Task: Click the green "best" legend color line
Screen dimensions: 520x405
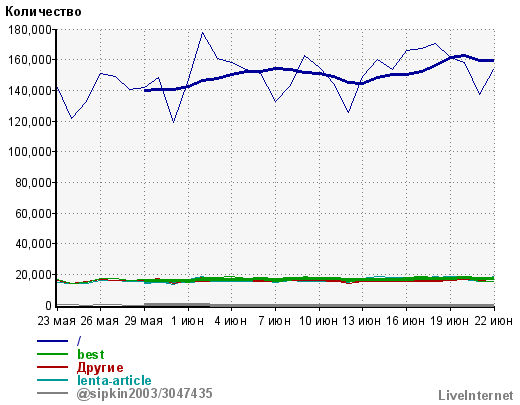Action: (x=52, y=354)
